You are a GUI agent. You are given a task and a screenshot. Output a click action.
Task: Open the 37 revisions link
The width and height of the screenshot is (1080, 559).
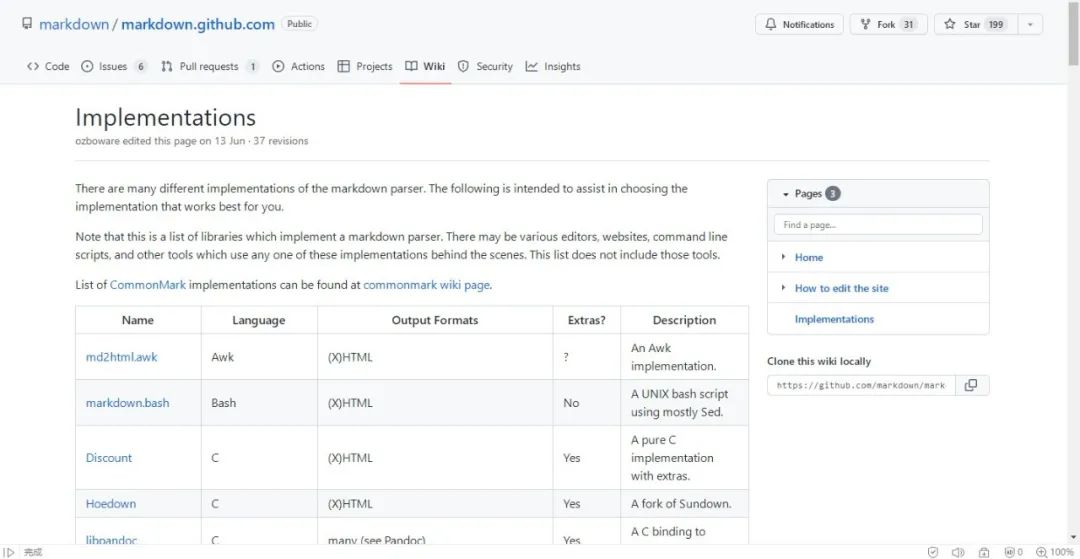coord(281,141)
